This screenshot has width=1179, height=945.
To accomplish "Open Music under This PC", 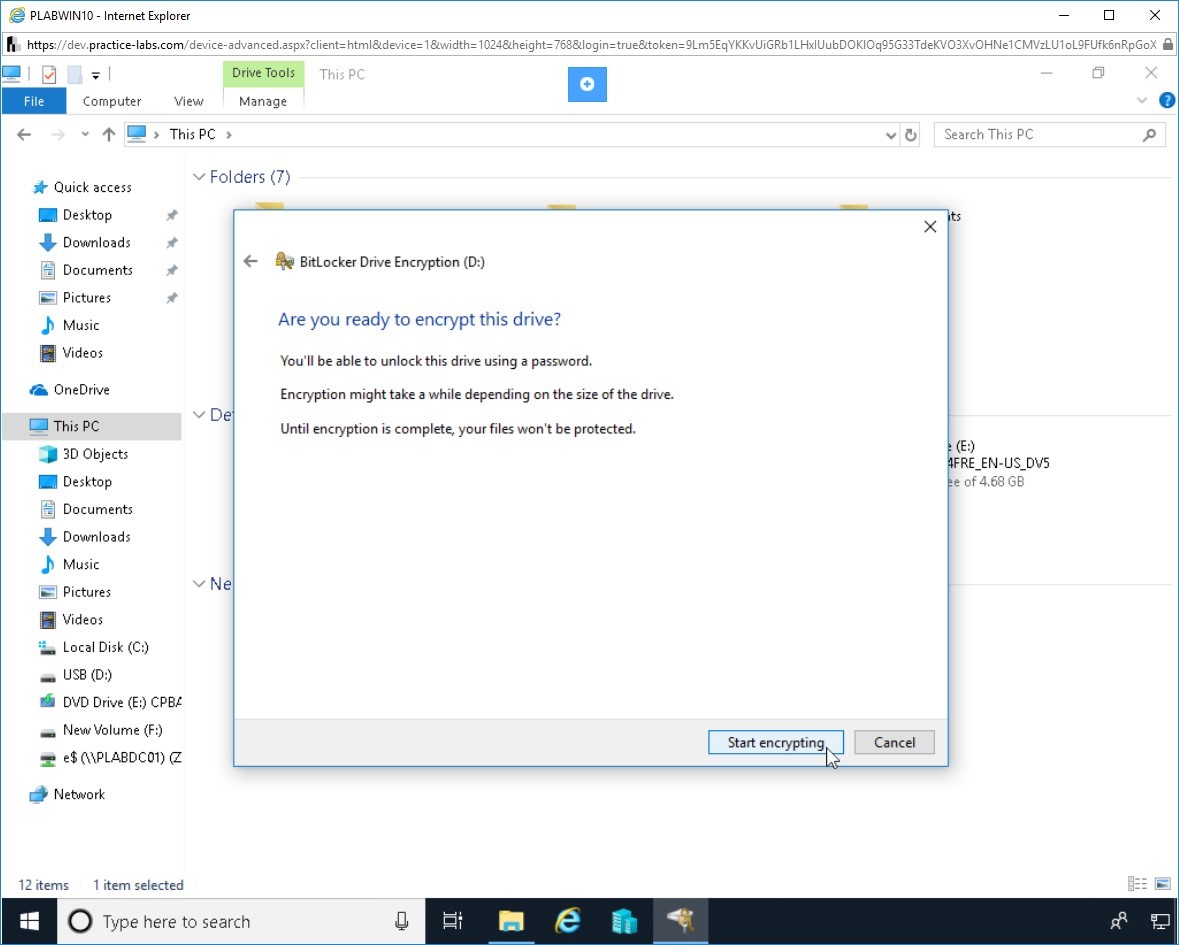I will coord(80,565).
